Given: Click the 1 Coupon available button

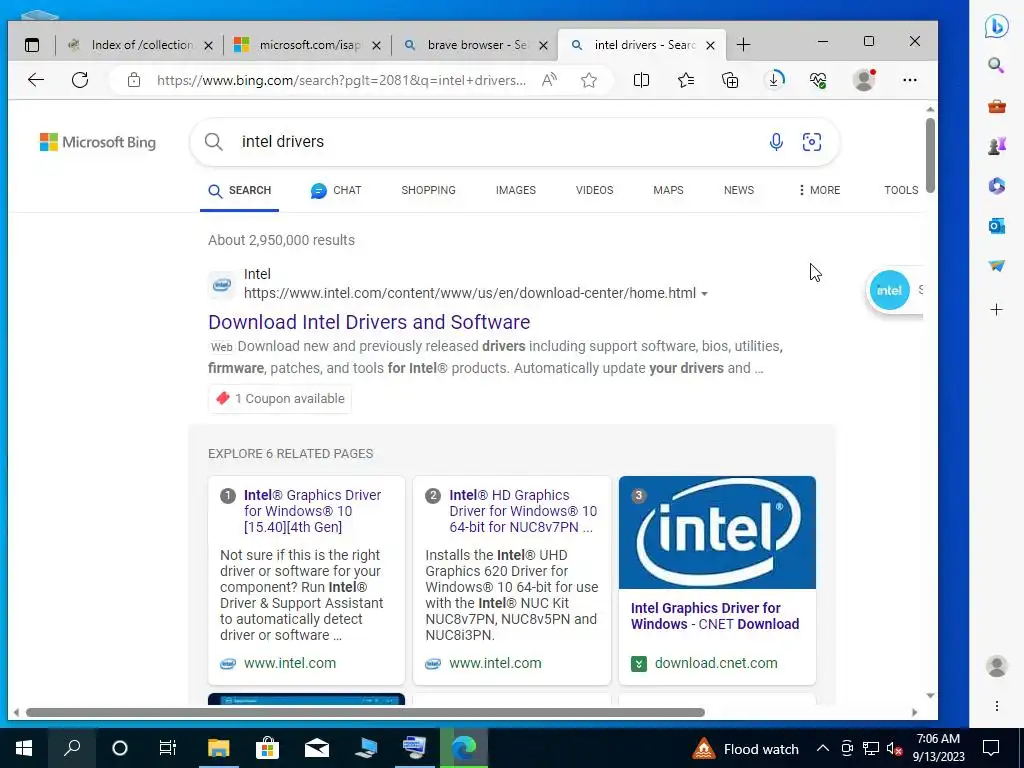Looking at the screenshot, I should (x=280, y=398).
